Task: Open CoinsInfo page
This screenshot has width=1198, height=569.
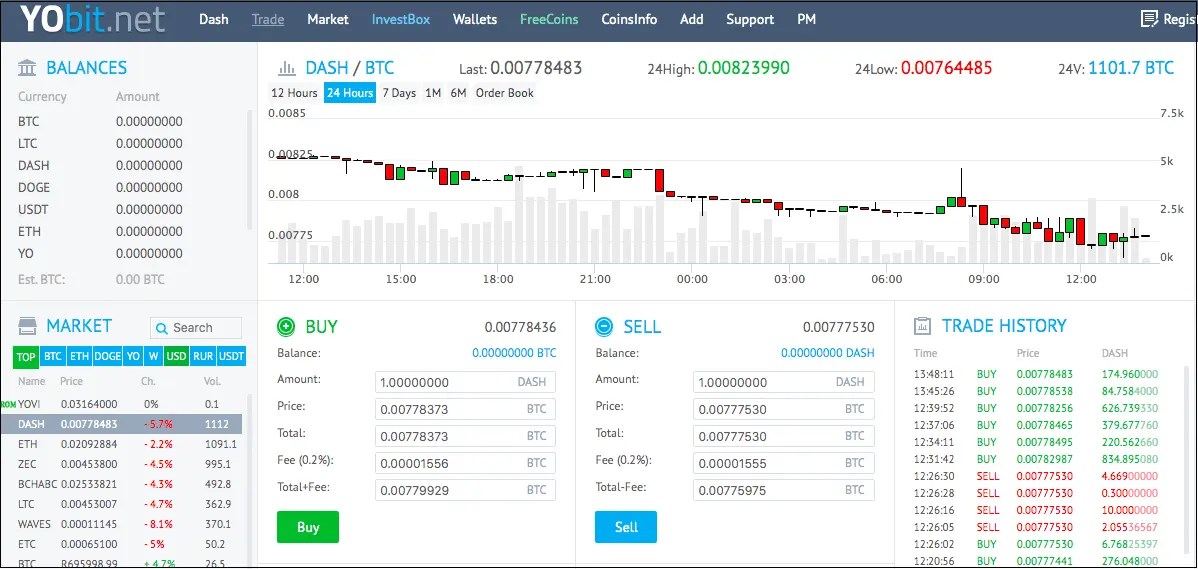Action: click(629, 19)
